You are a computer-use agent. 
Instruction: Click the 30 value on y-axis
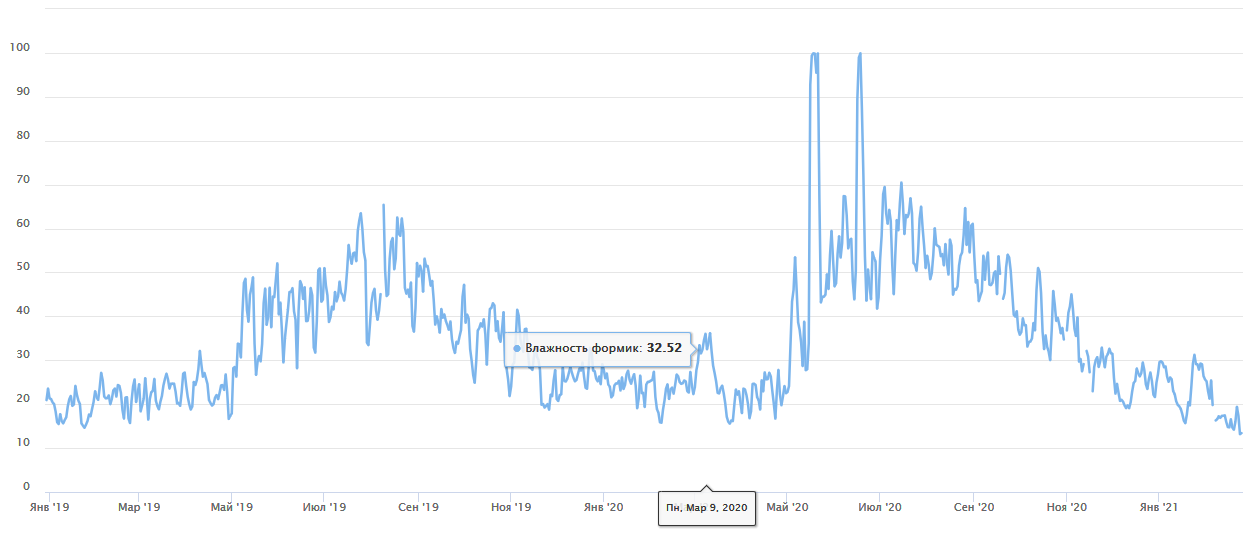pyautogui.click(x=23, y=355)
